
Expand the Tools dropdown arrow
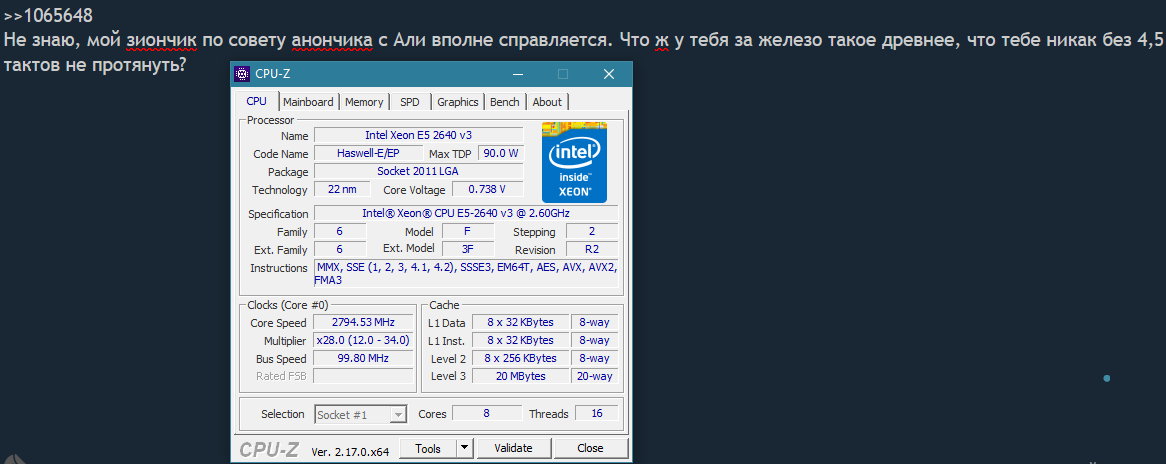coord(464,448)
